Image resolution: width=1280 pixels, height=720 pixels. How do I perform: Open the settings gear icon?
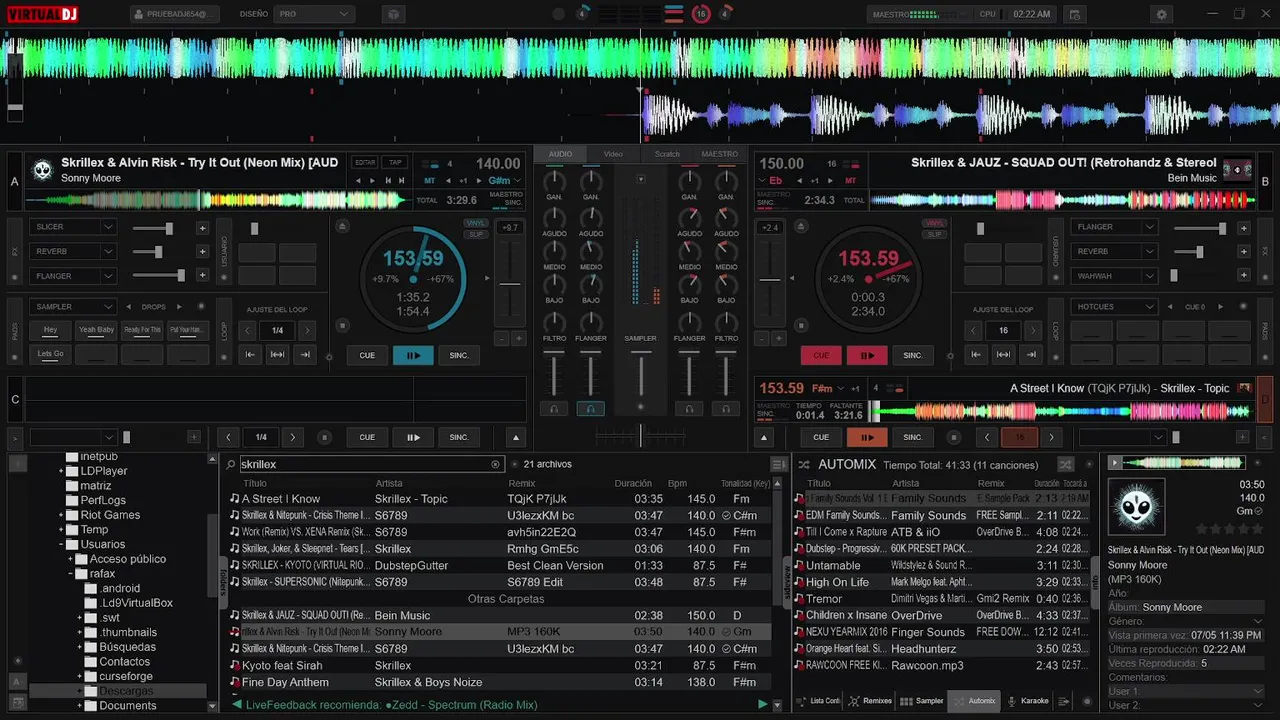(x=1161, y=14)
